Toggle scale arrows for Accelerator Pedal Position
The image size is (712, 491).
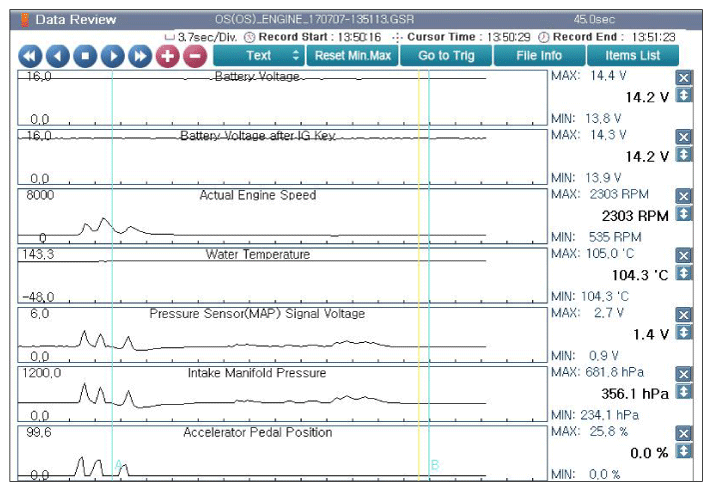click(683, 451)
